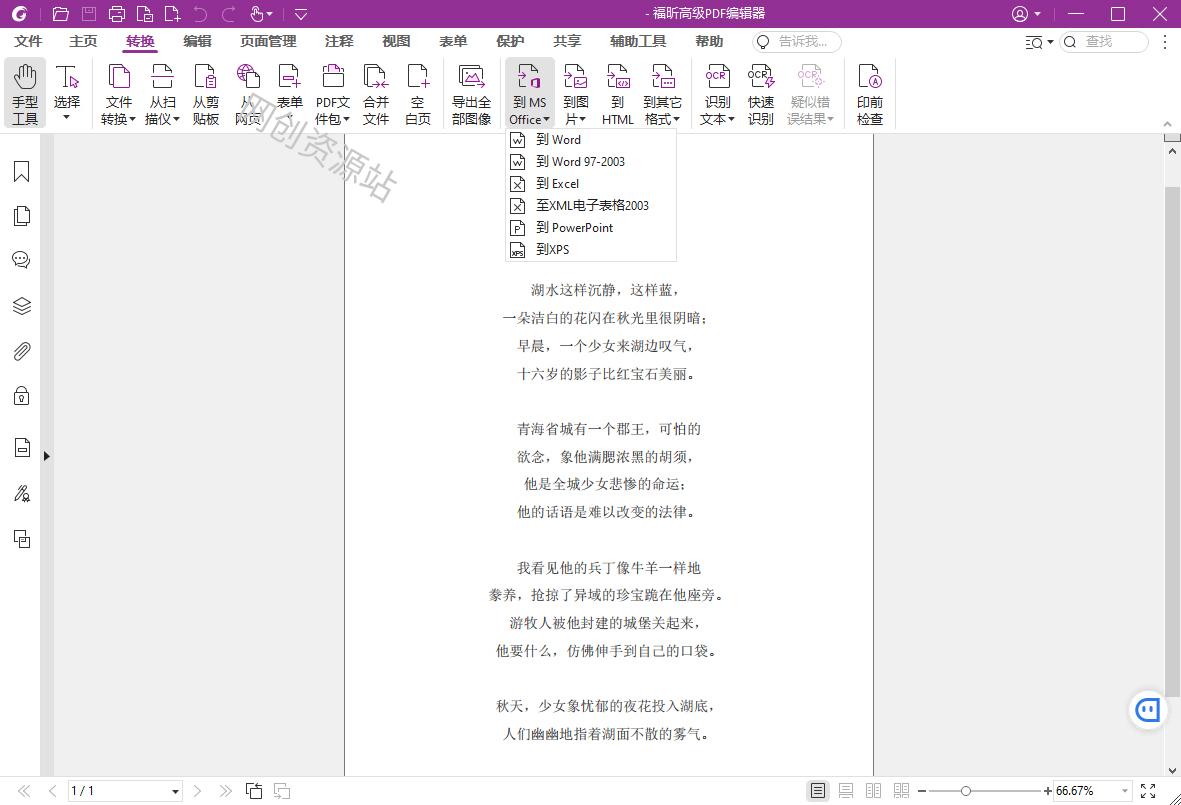Switch to the 注释 tab
The image size is (1181, 805).
pos(339,41)
